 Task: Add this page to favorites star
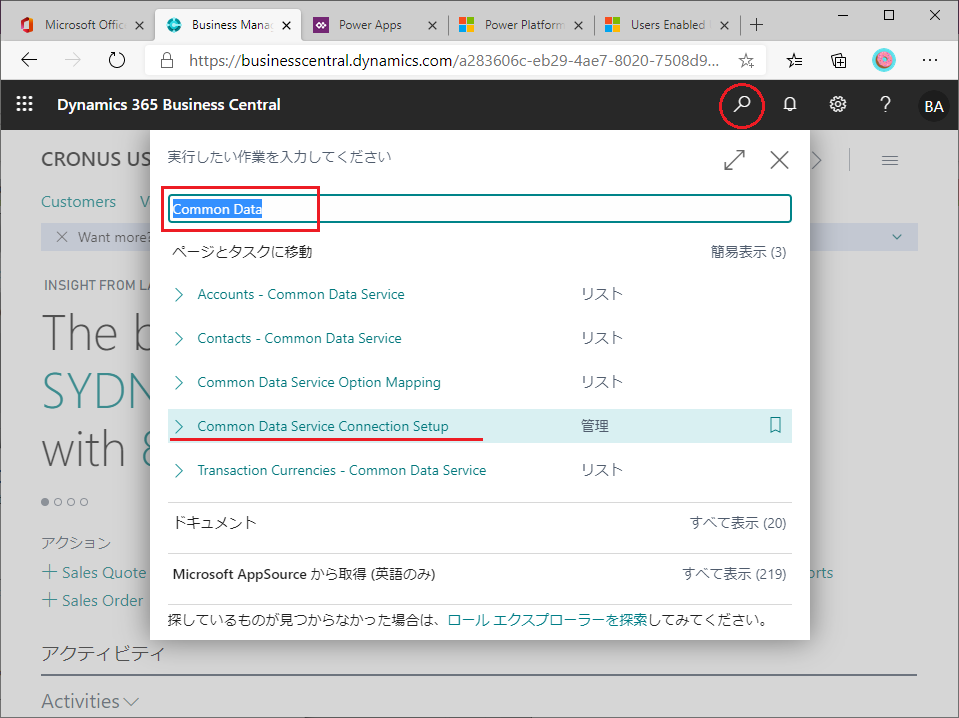click(x=746, y=60)
